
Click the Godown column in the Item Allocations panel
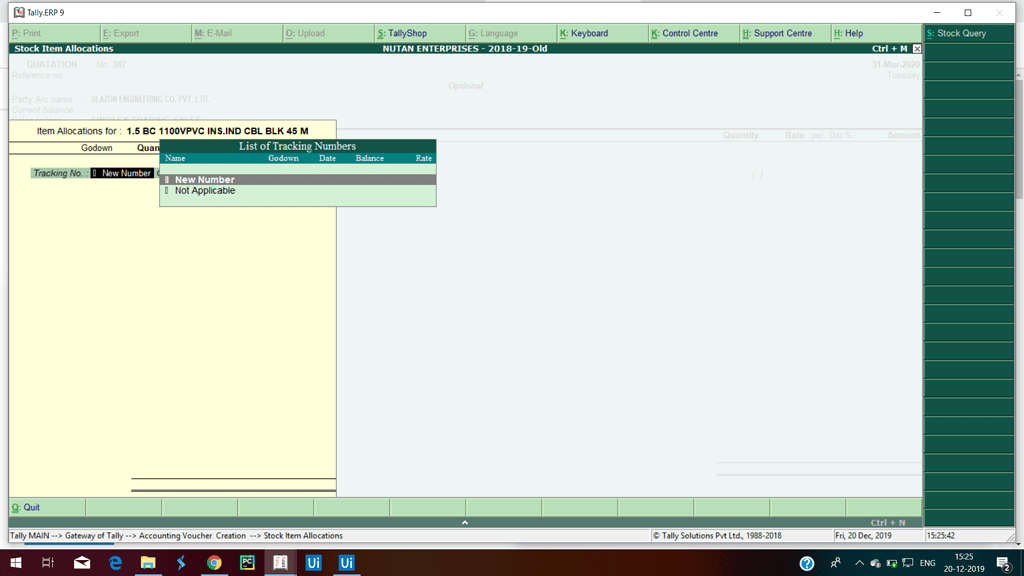[x=97, y=148]
